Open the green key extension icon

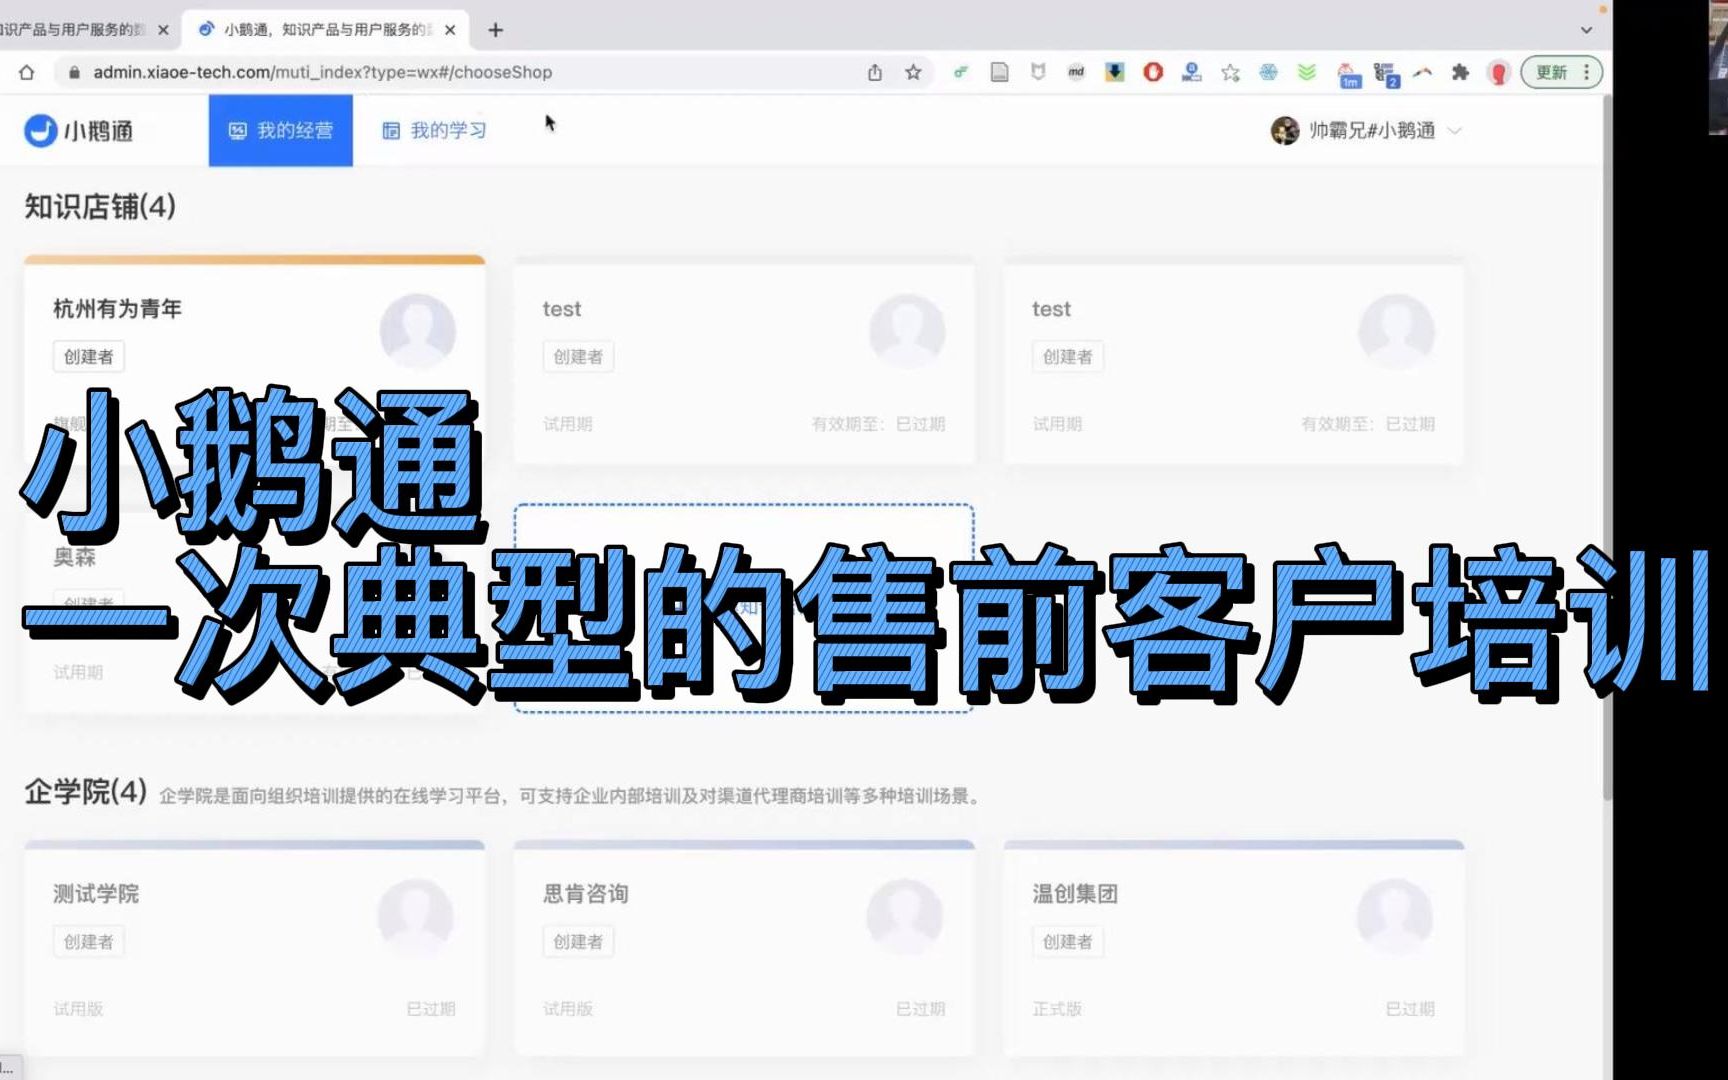[960, 72]
